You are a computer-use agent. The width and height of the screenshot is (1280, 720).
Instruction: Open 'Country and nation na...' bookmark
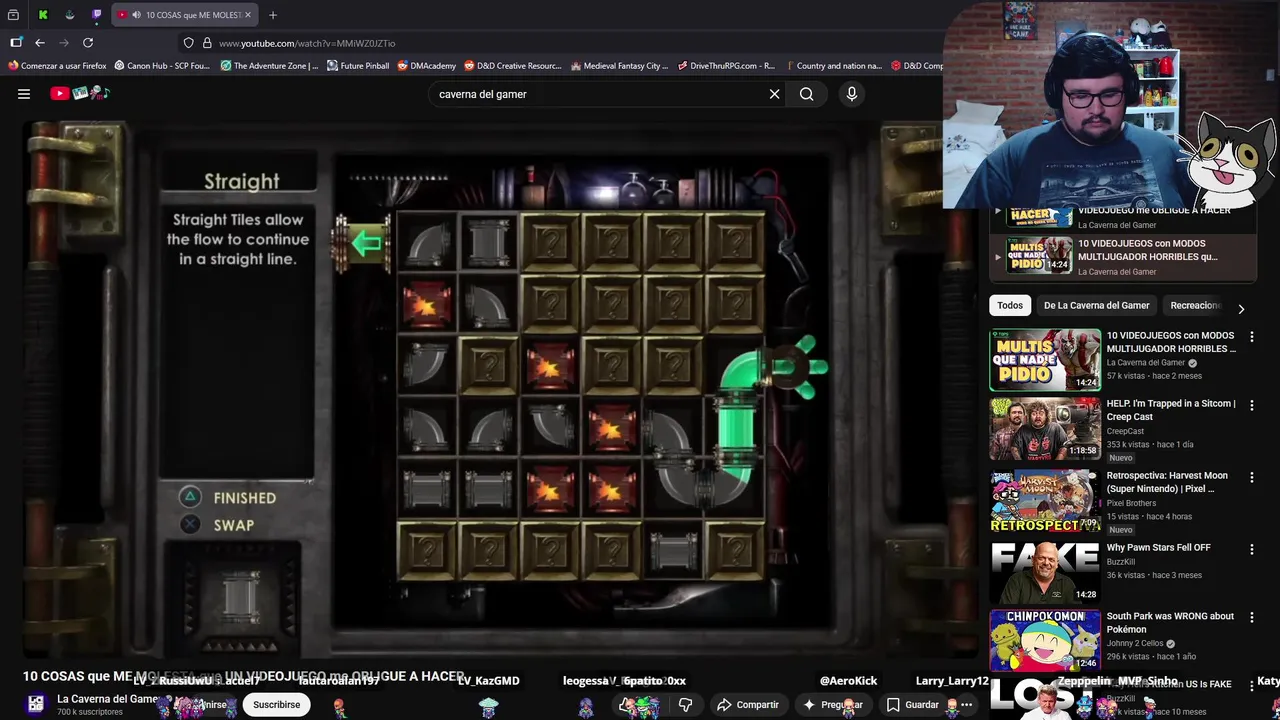coord(834,66)
